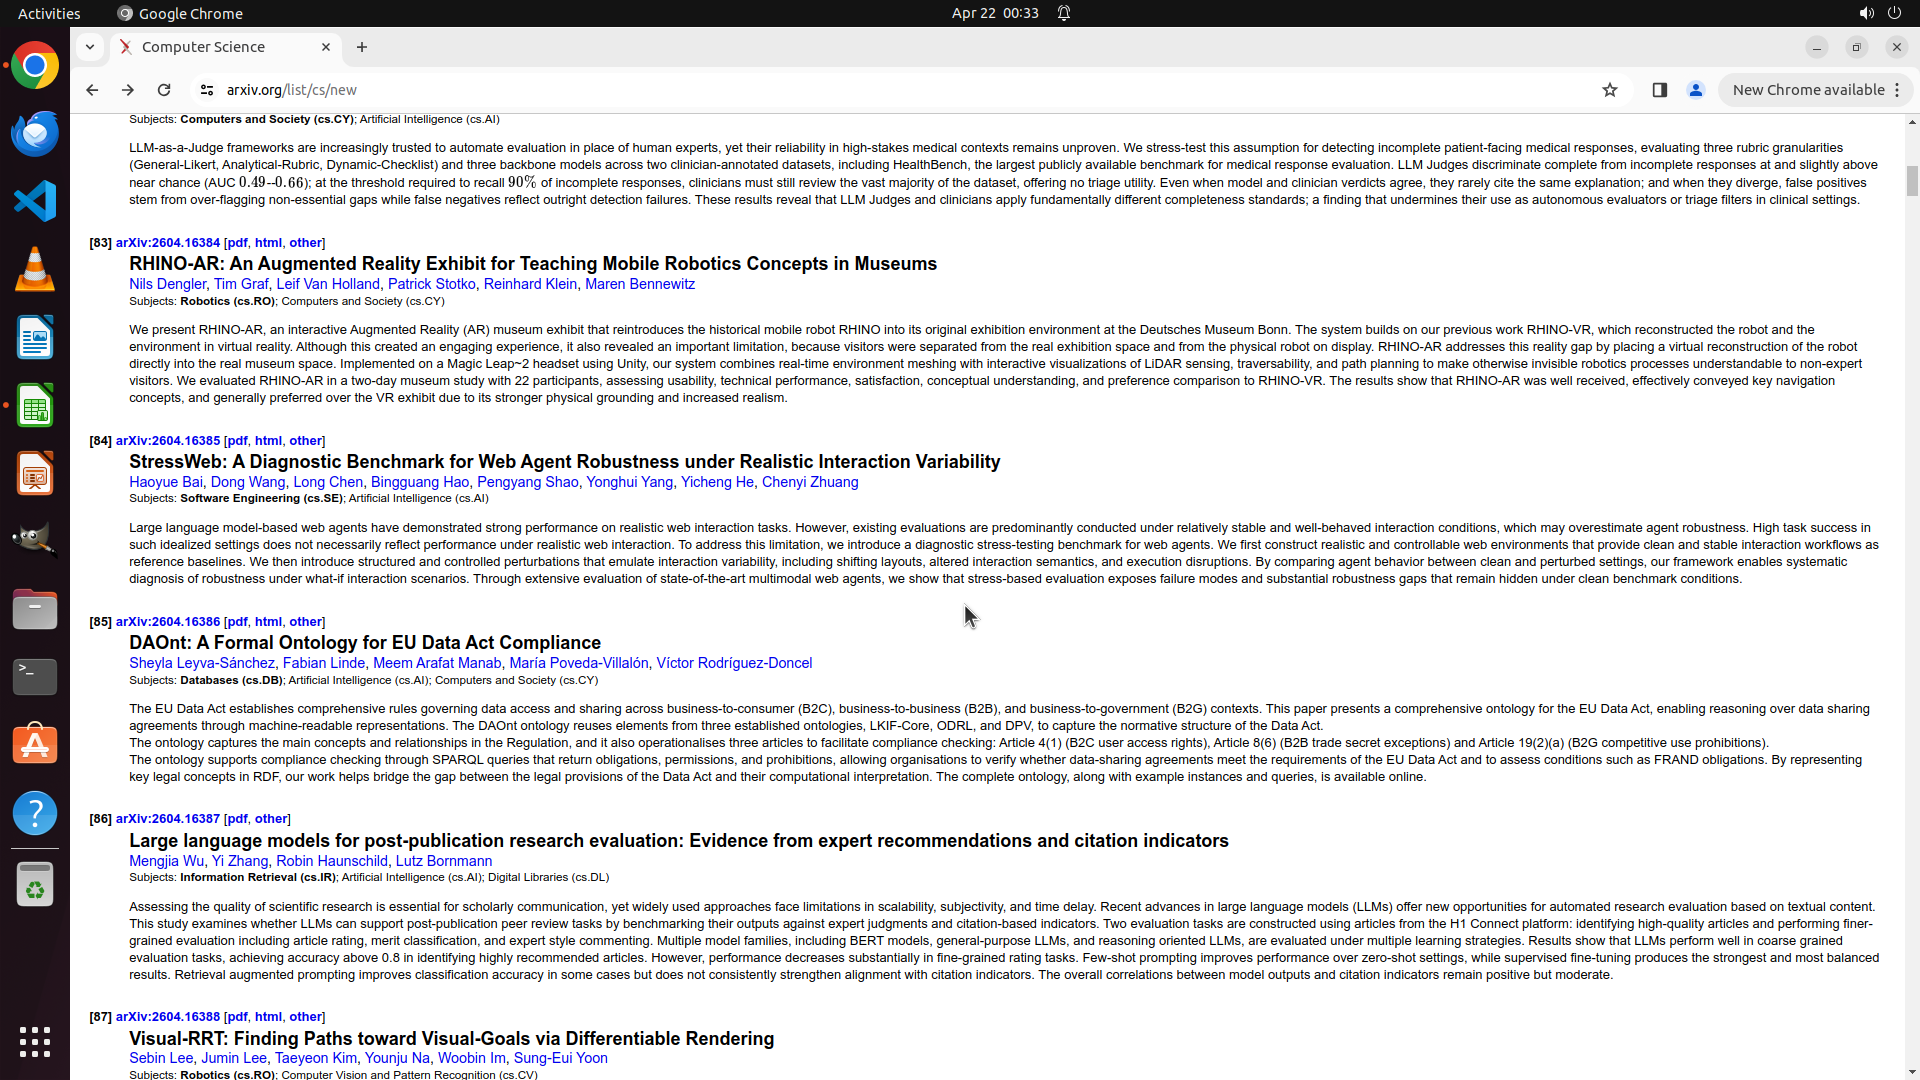Open the Activities overview

tap(49, 13)
